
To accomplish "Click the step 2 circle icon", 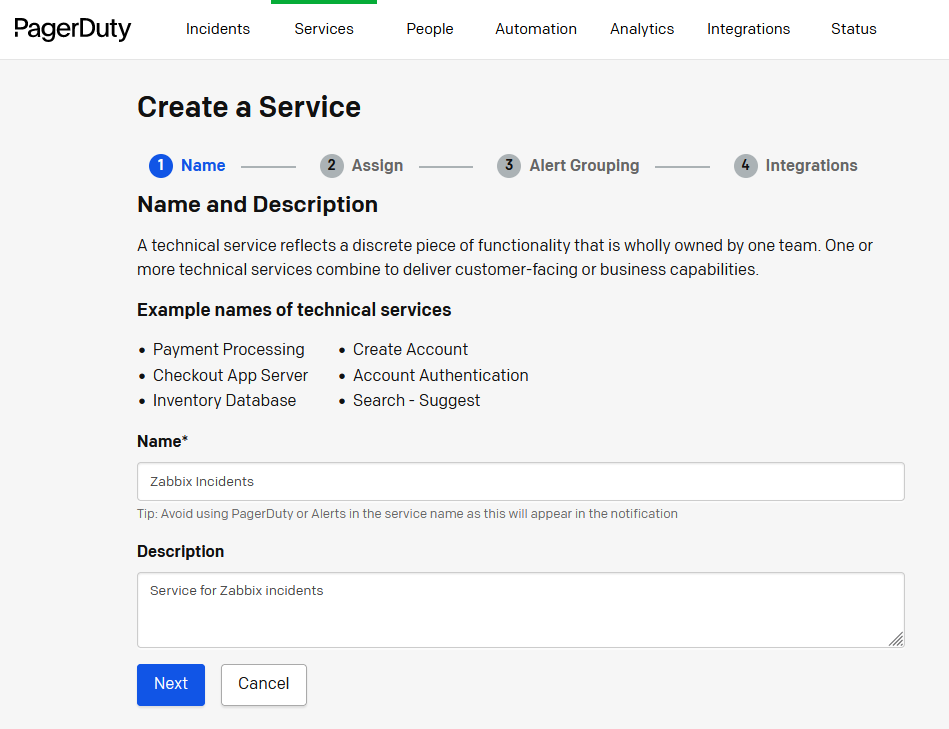I will click(x=332, y=166).
